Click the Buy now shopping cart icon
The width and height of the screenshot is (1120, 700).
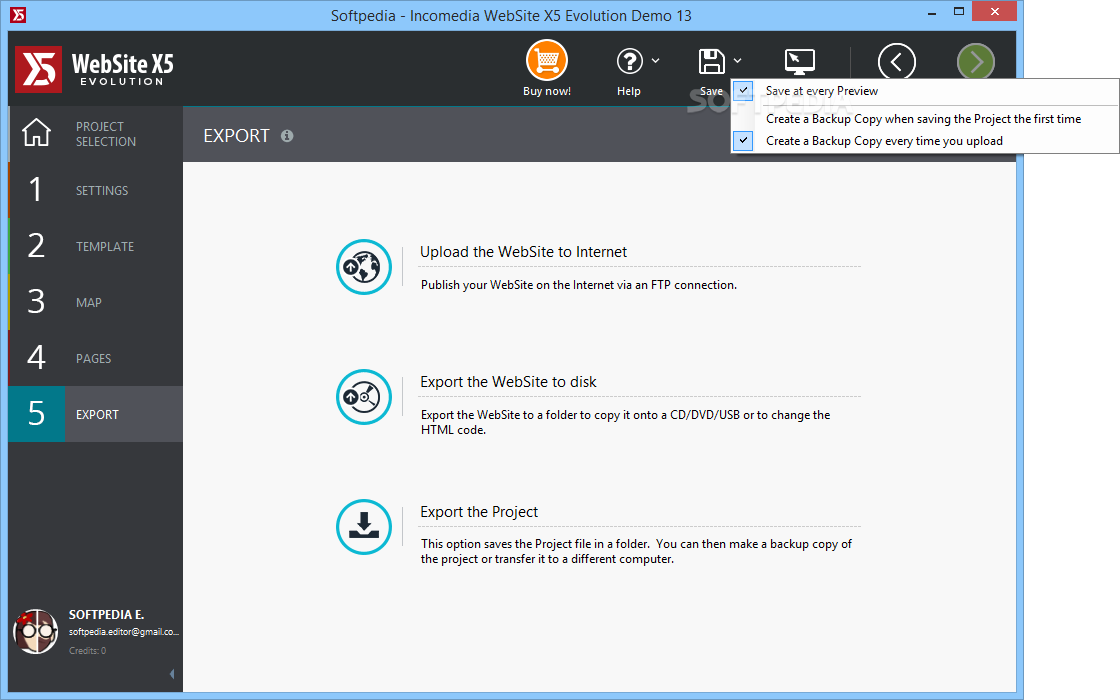(546, 61)
